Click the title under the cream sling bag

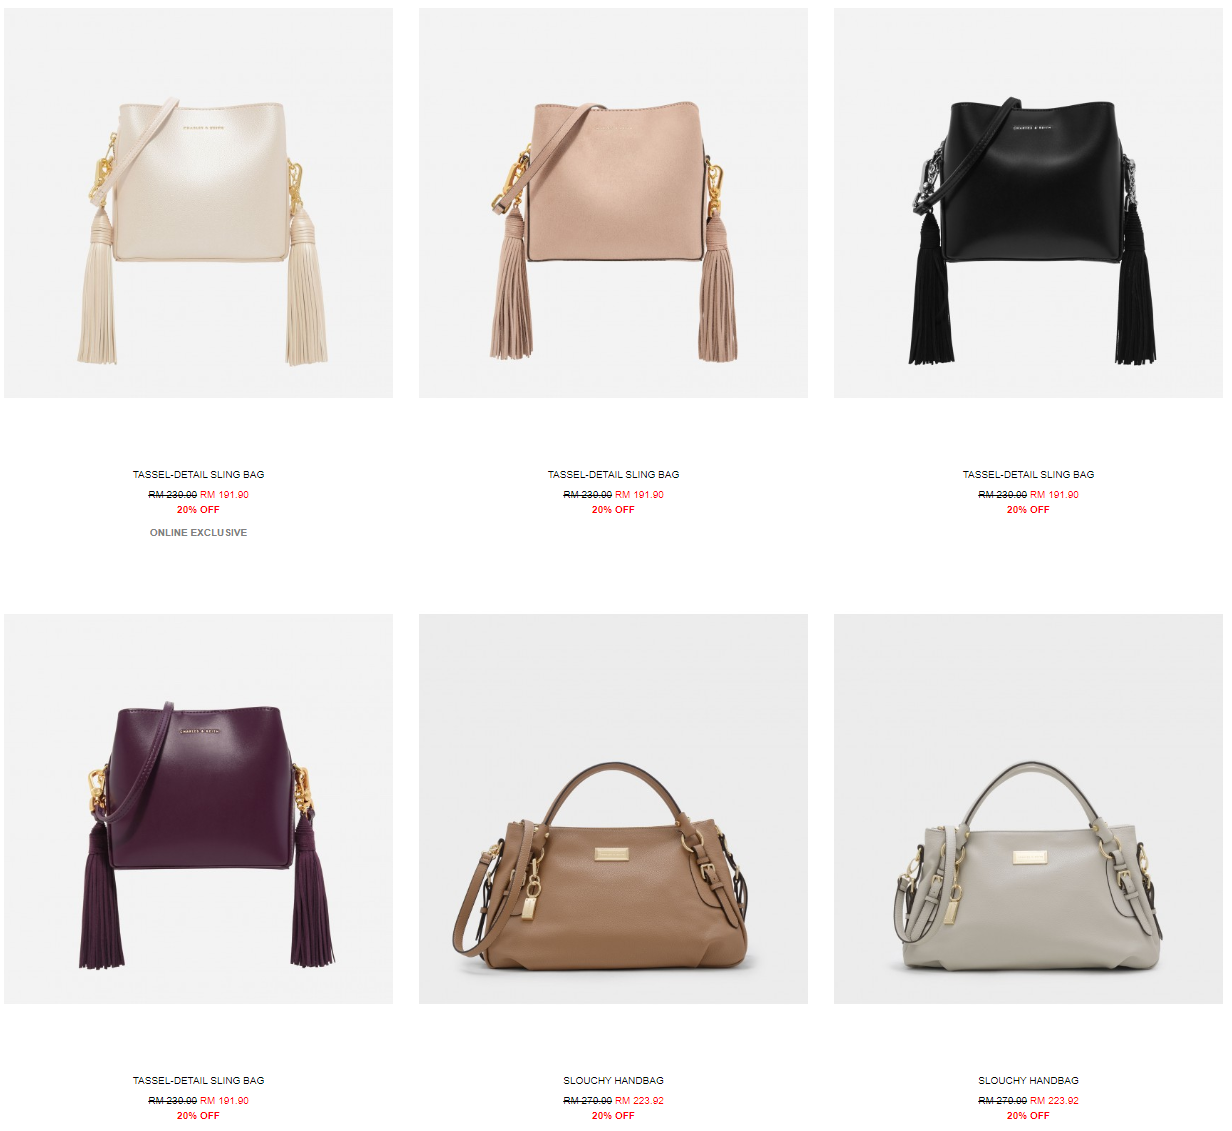tap(198, 475)
